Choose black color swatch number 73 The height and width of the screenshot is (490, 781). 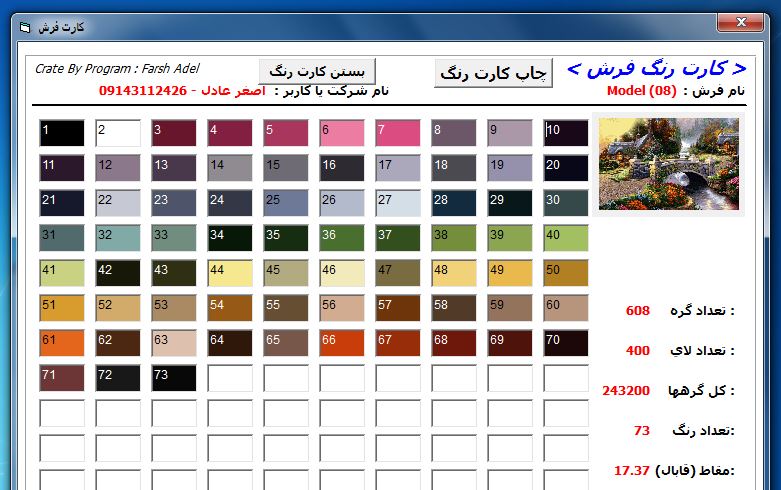tap(174, 379)
